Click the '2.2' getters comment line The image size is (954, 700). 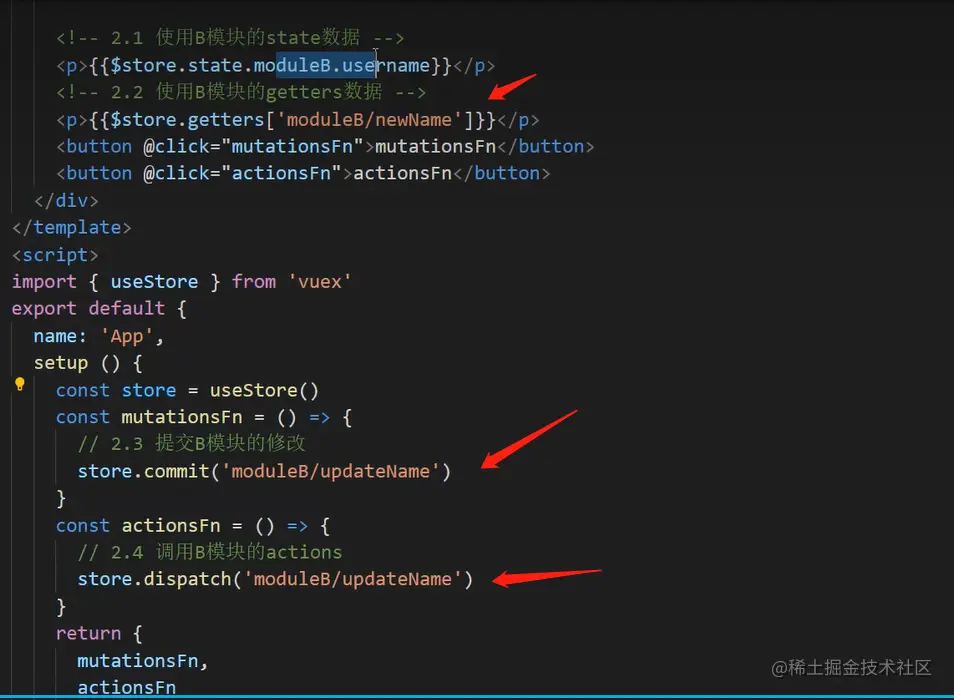(x=241, y=92)
